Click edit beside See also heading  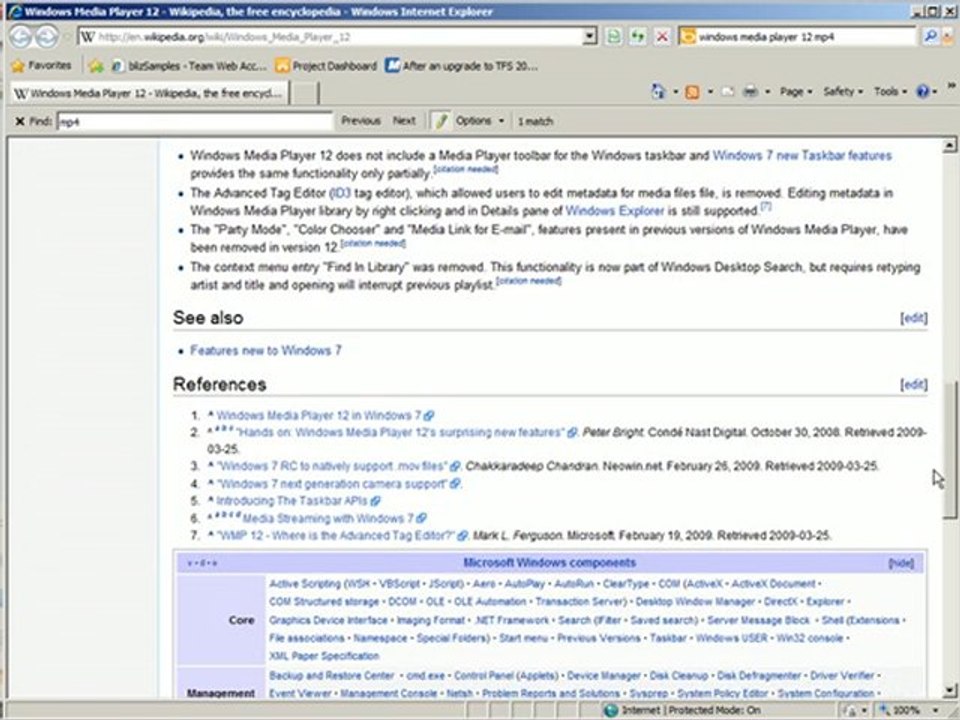pyautogui.click(x=913, y=318)
